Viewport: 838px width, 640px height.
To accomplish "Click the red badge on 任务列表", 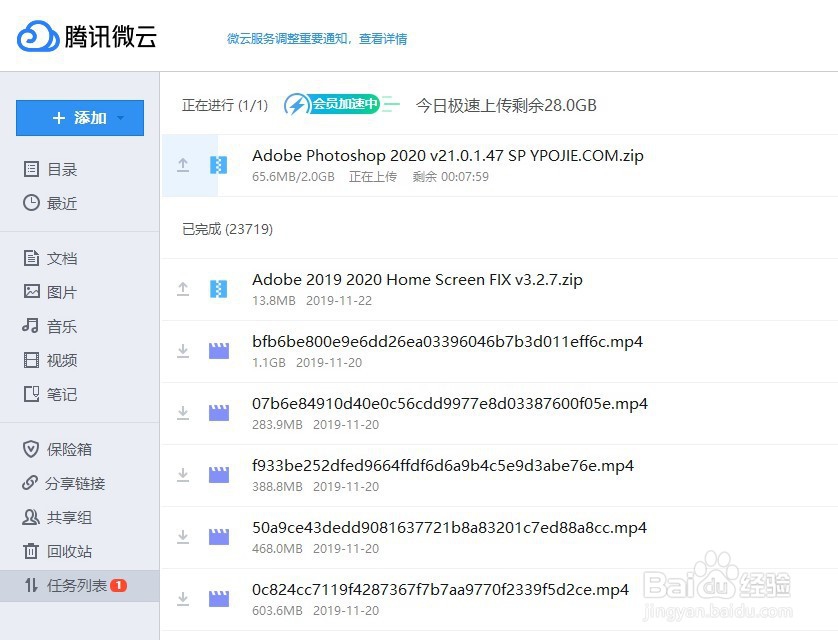I will (x=118, y=586).
